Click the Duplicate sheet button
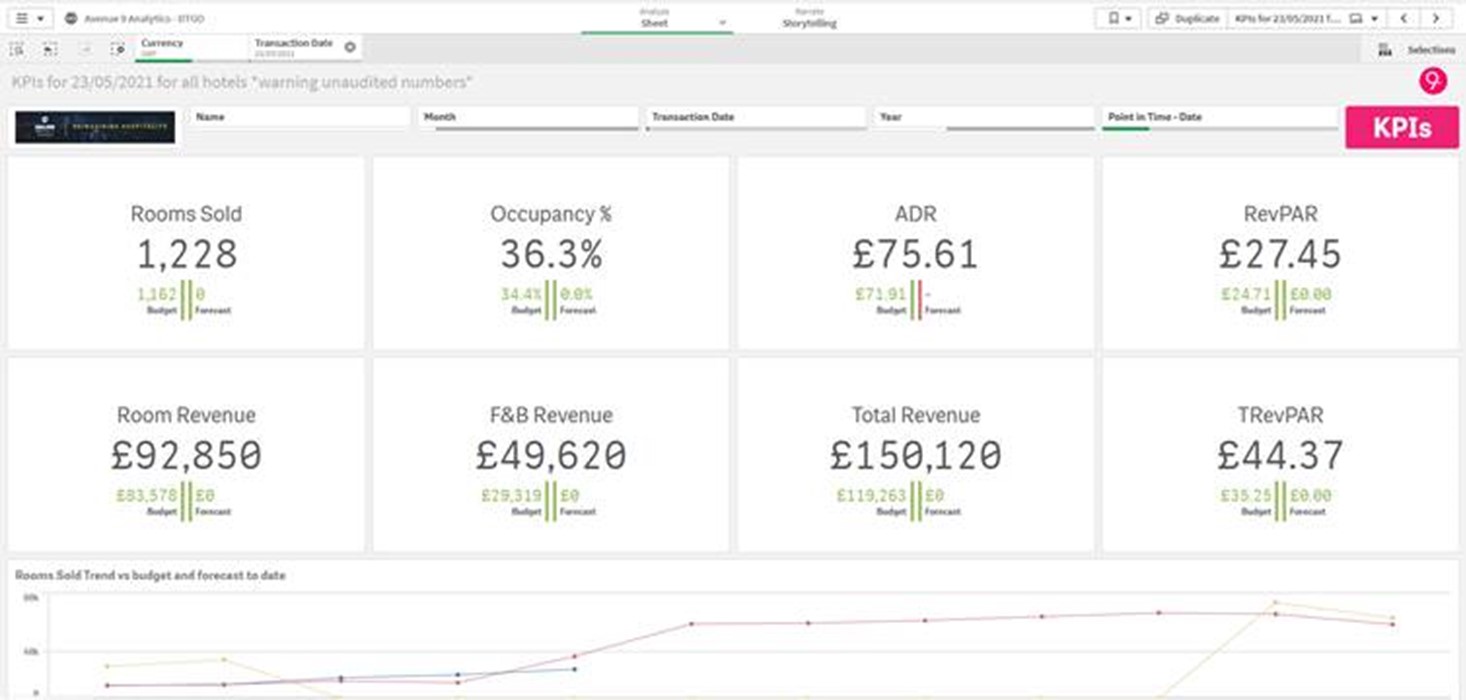Screen dimensions: 1466x700 pyautogui.click(x=1187, y=18)
